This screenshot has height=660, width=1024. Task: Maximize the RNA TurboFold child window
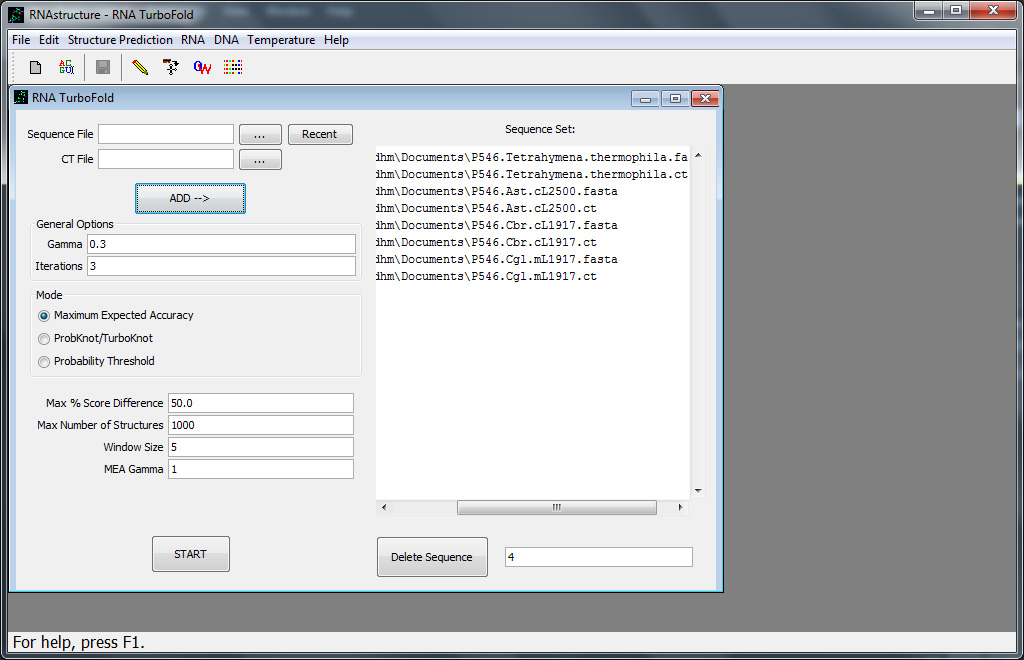675,99
